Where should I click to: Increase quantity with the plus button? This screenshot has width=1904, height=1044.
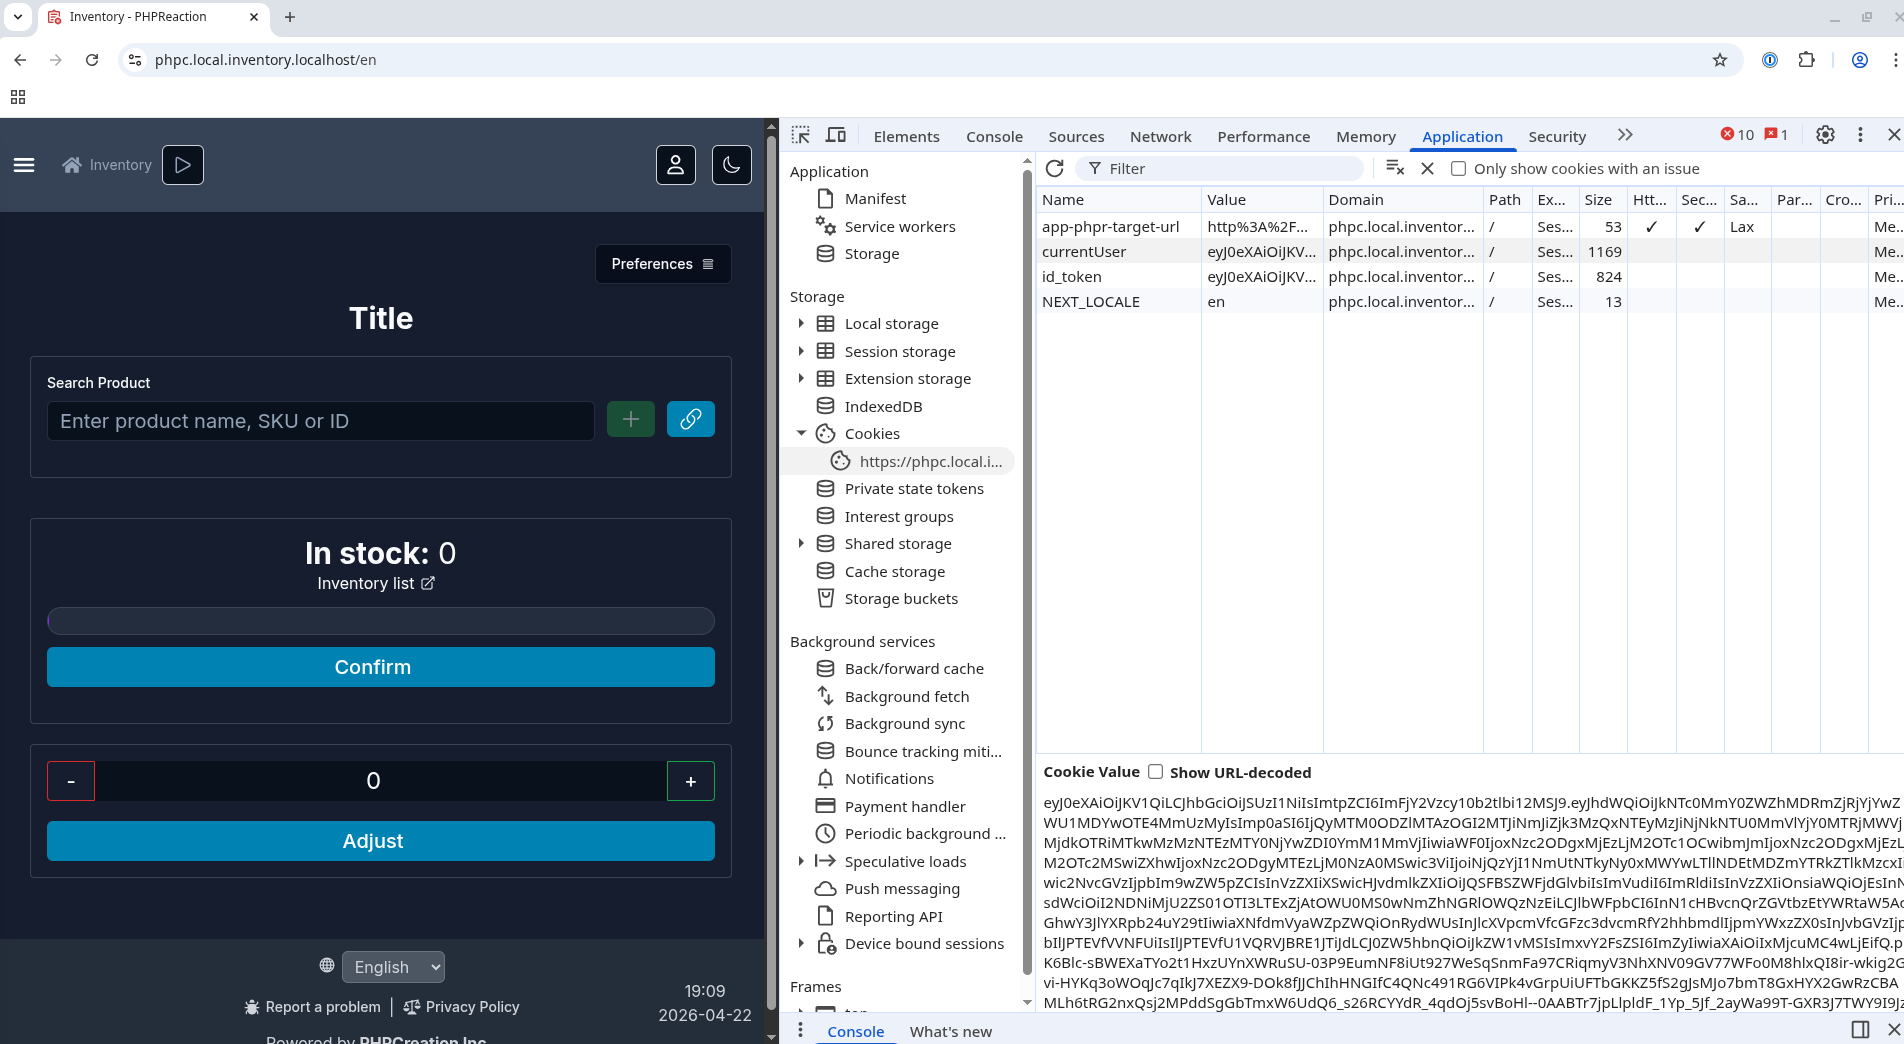691,781
